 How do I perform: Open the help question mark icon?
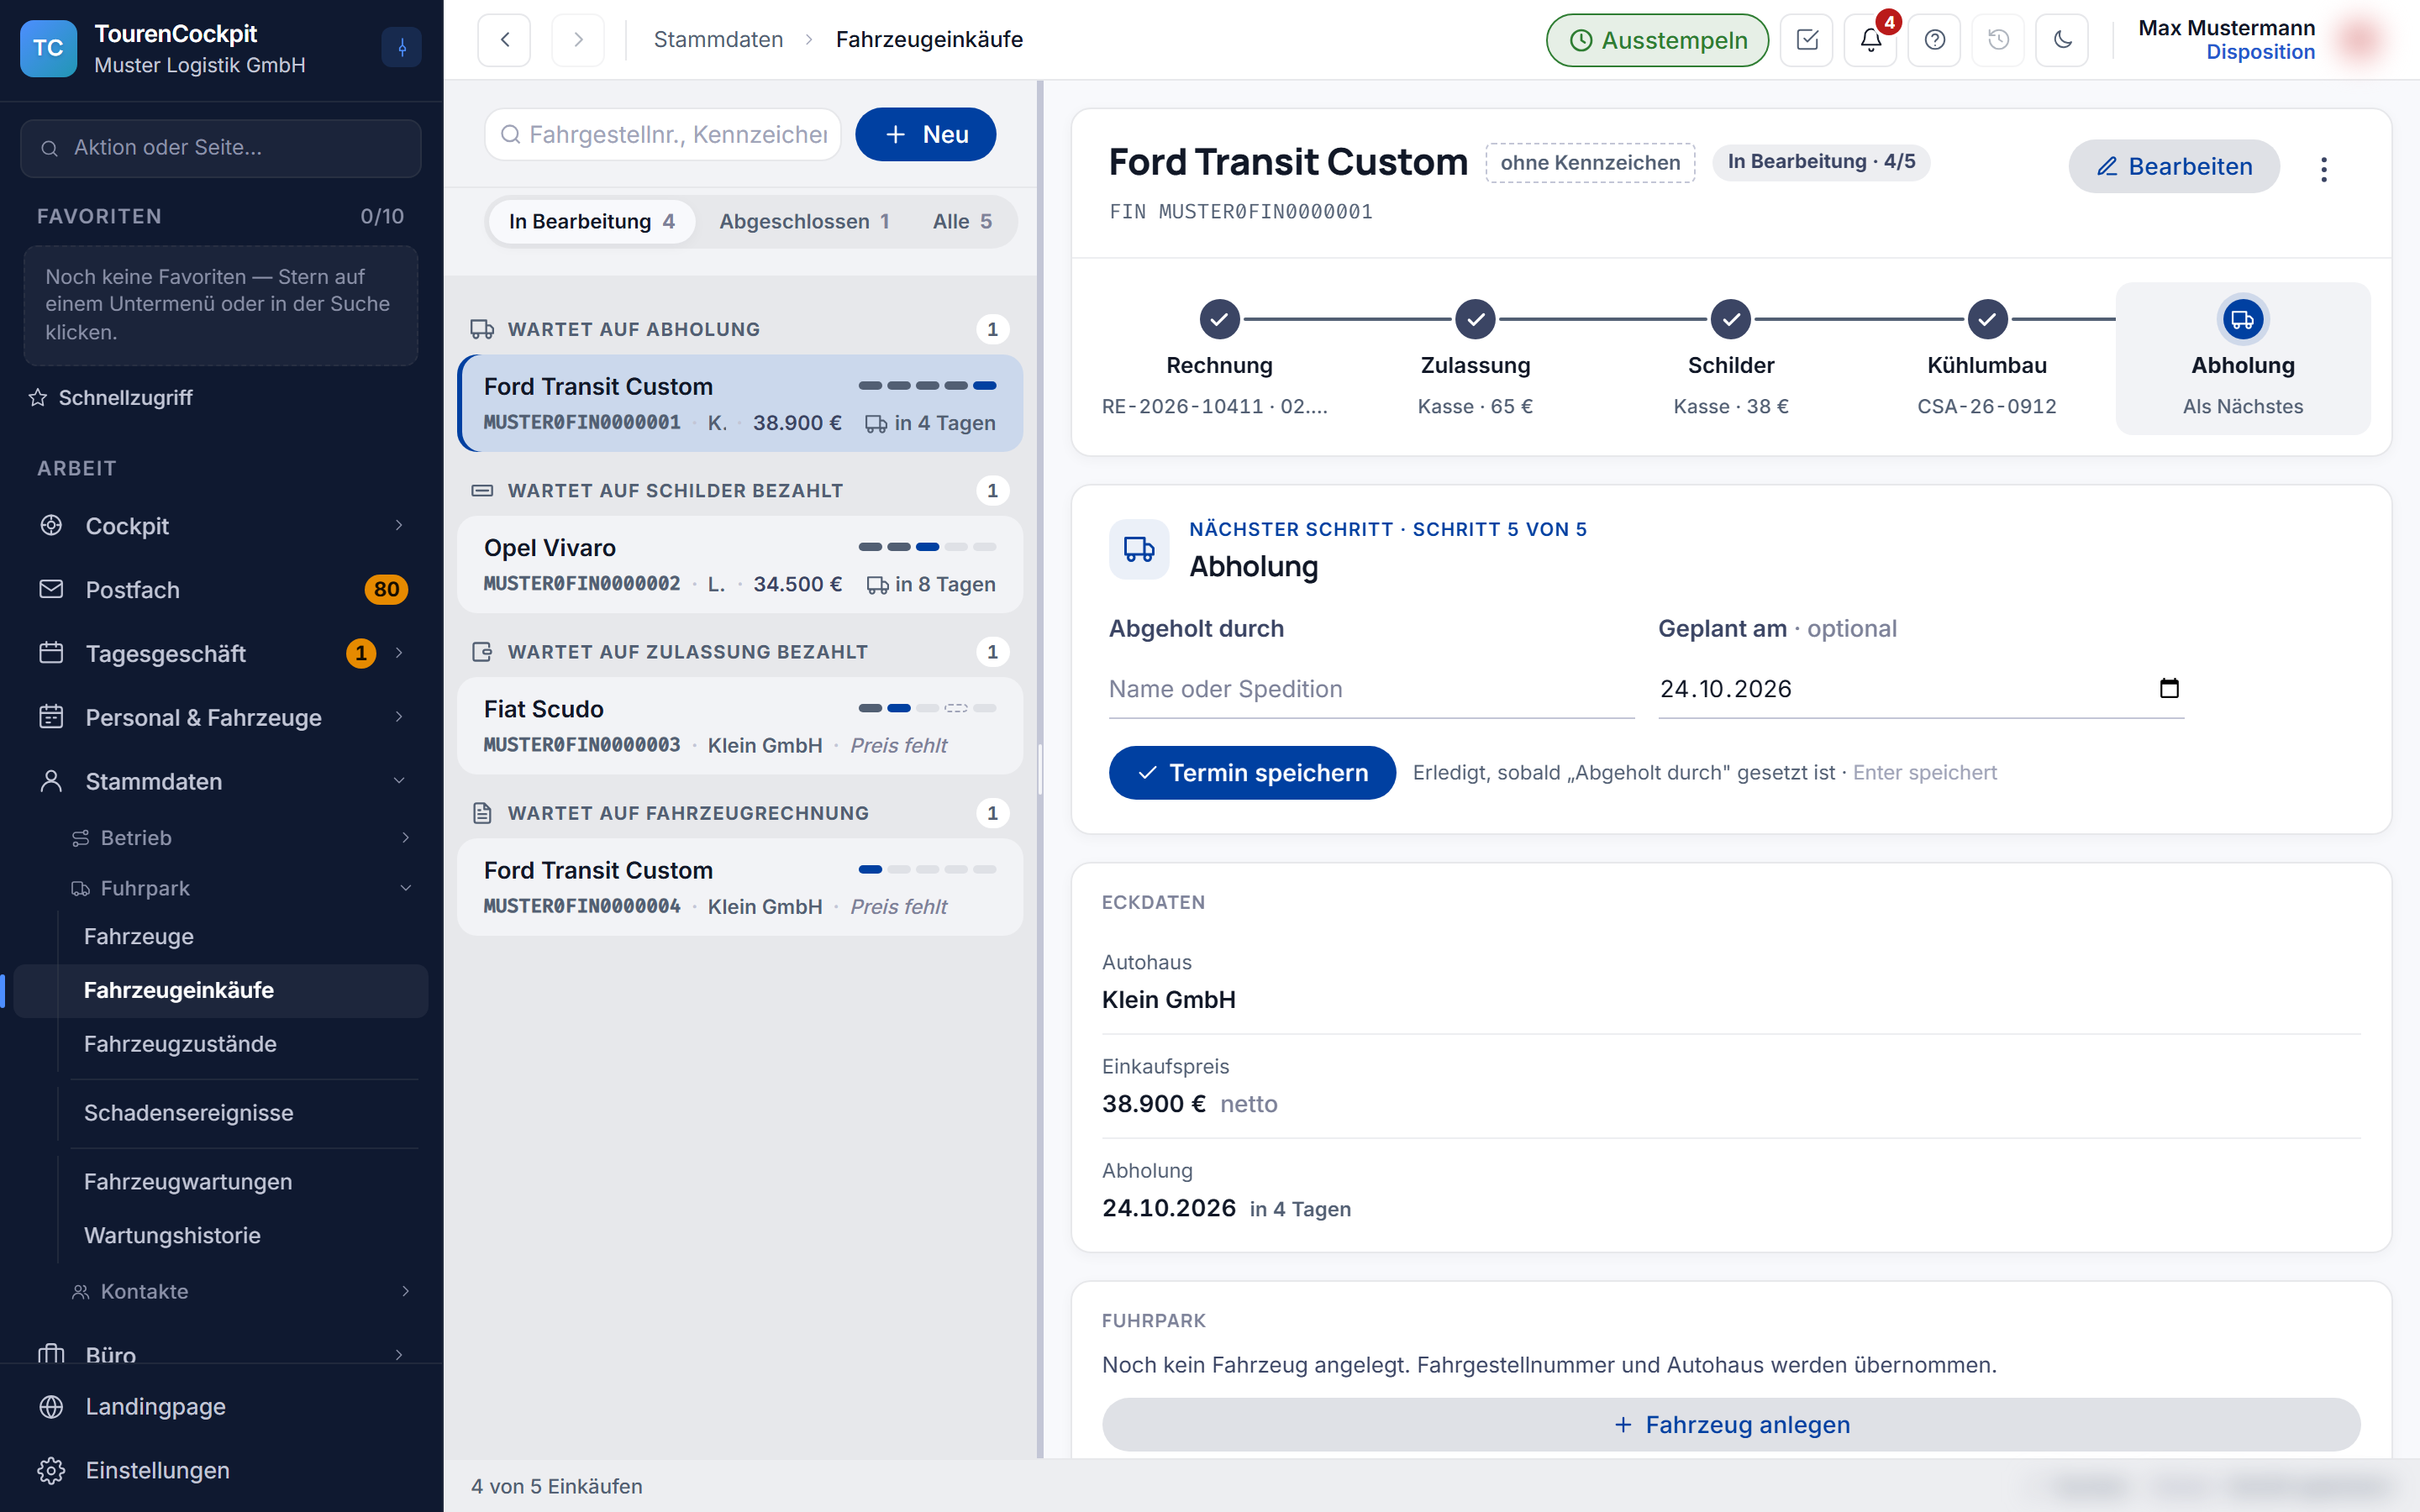(x=1934, y=40)
